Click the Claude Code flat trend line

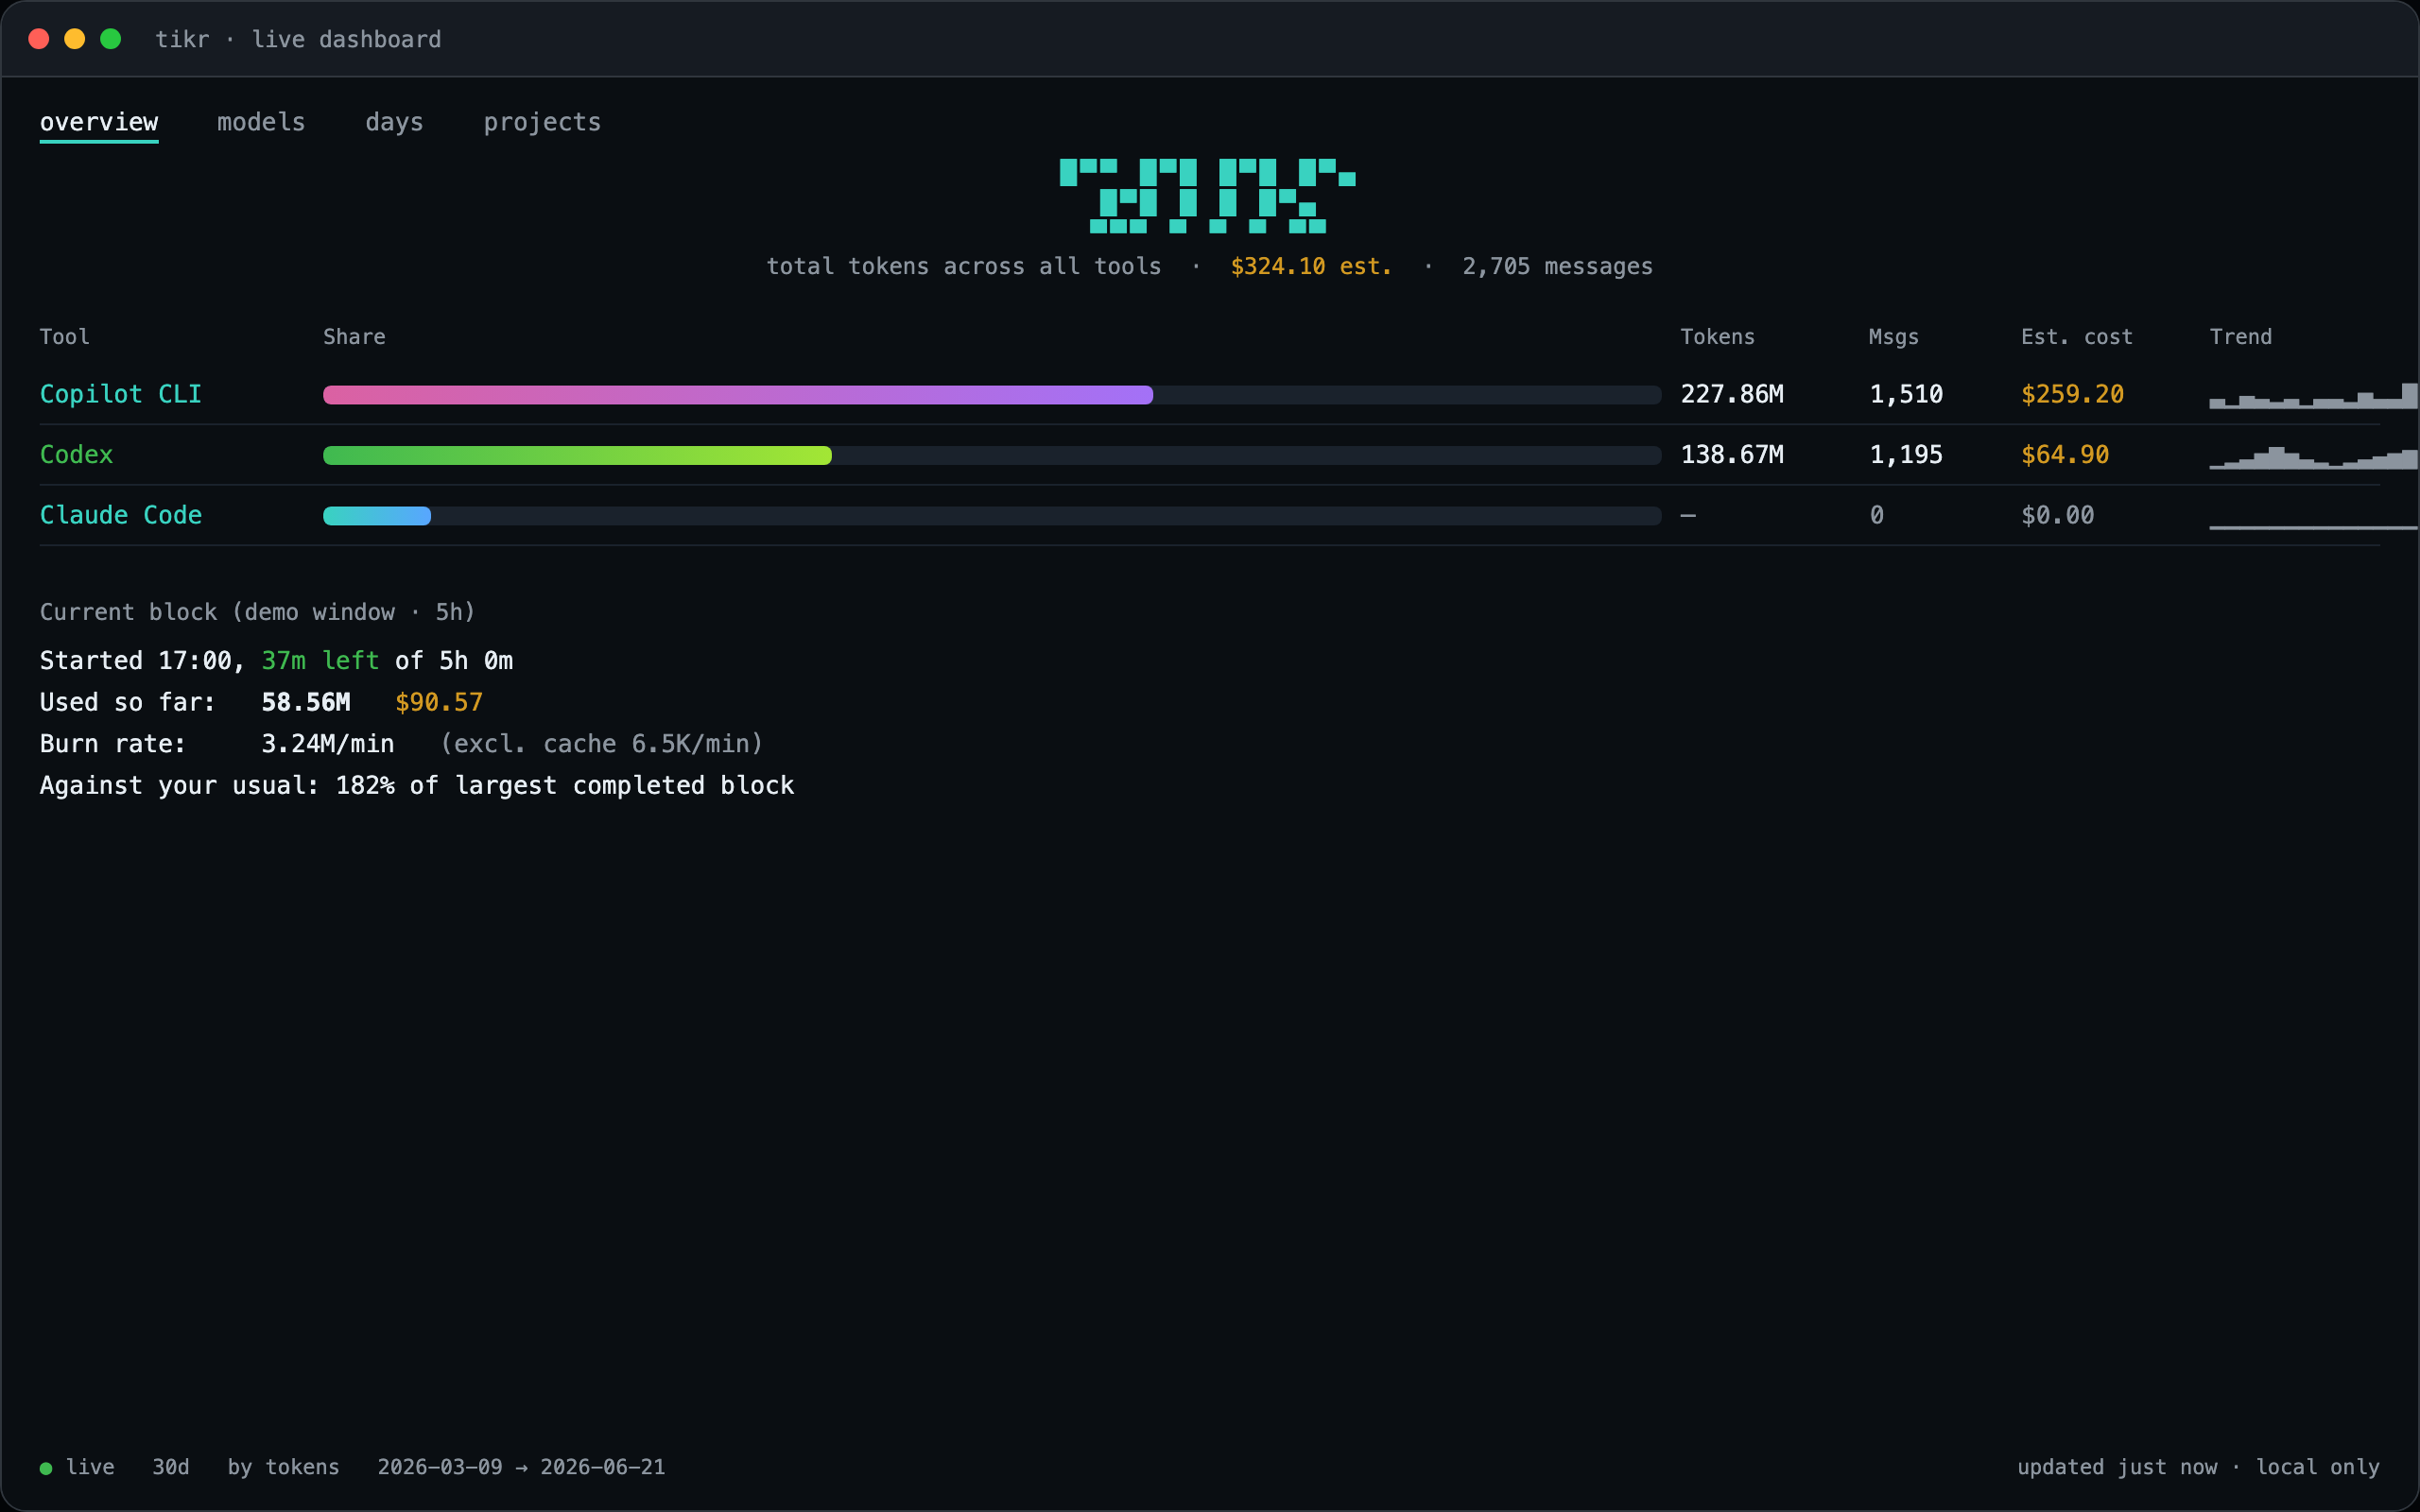click(x=2313, y=527)
